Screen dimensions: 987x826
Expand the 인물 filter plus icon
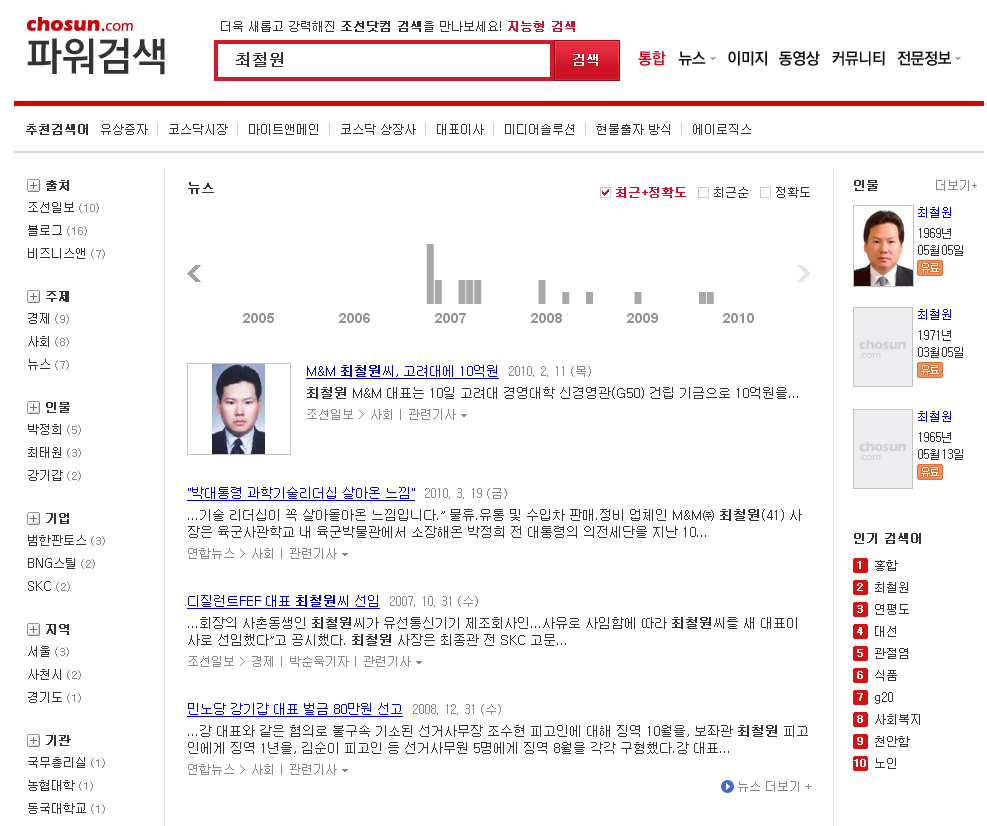coord(33,407)
